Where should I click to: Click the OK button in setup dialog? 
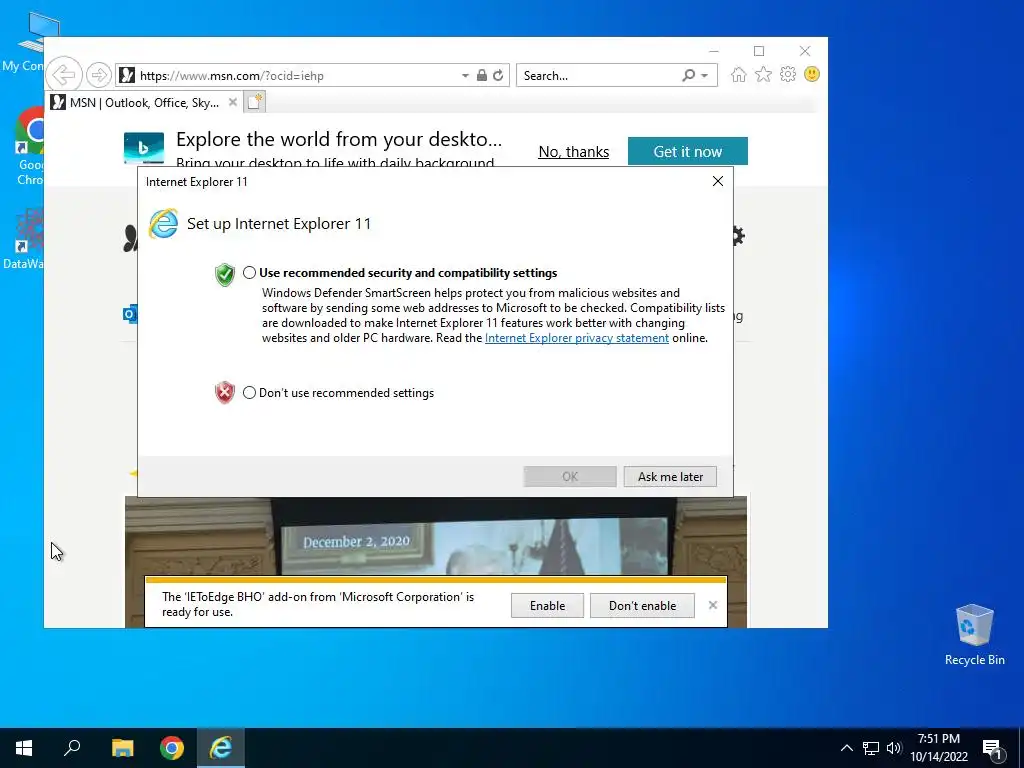[x=569, y=477]
